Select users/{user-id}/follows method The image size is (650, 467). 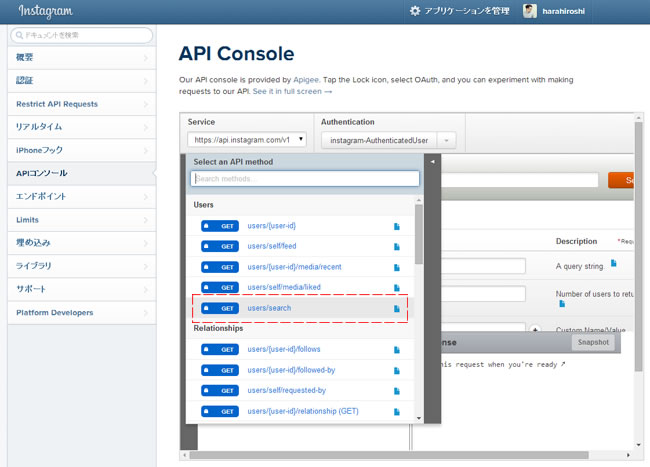tap(284, 349)
